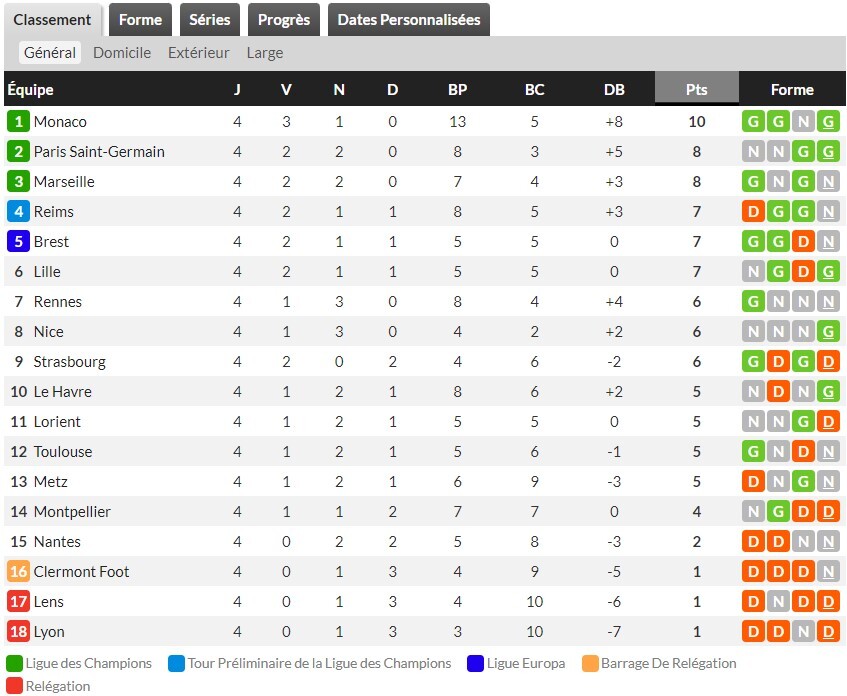This screenshot has width=847, height=696.
Task: Click Brest's rank 5 Europa badge
Action: 18,242
